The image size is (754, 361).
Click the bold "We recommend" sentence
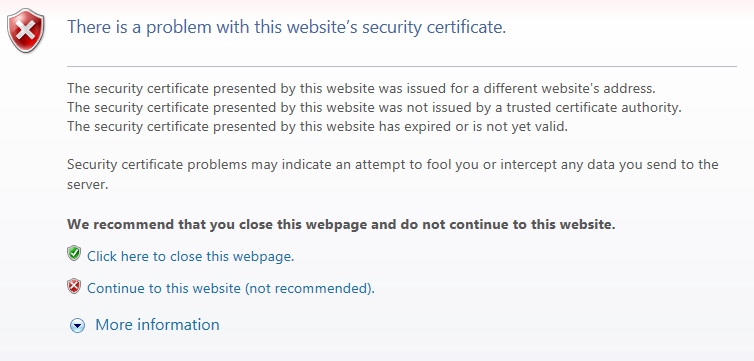pos(341,224)
